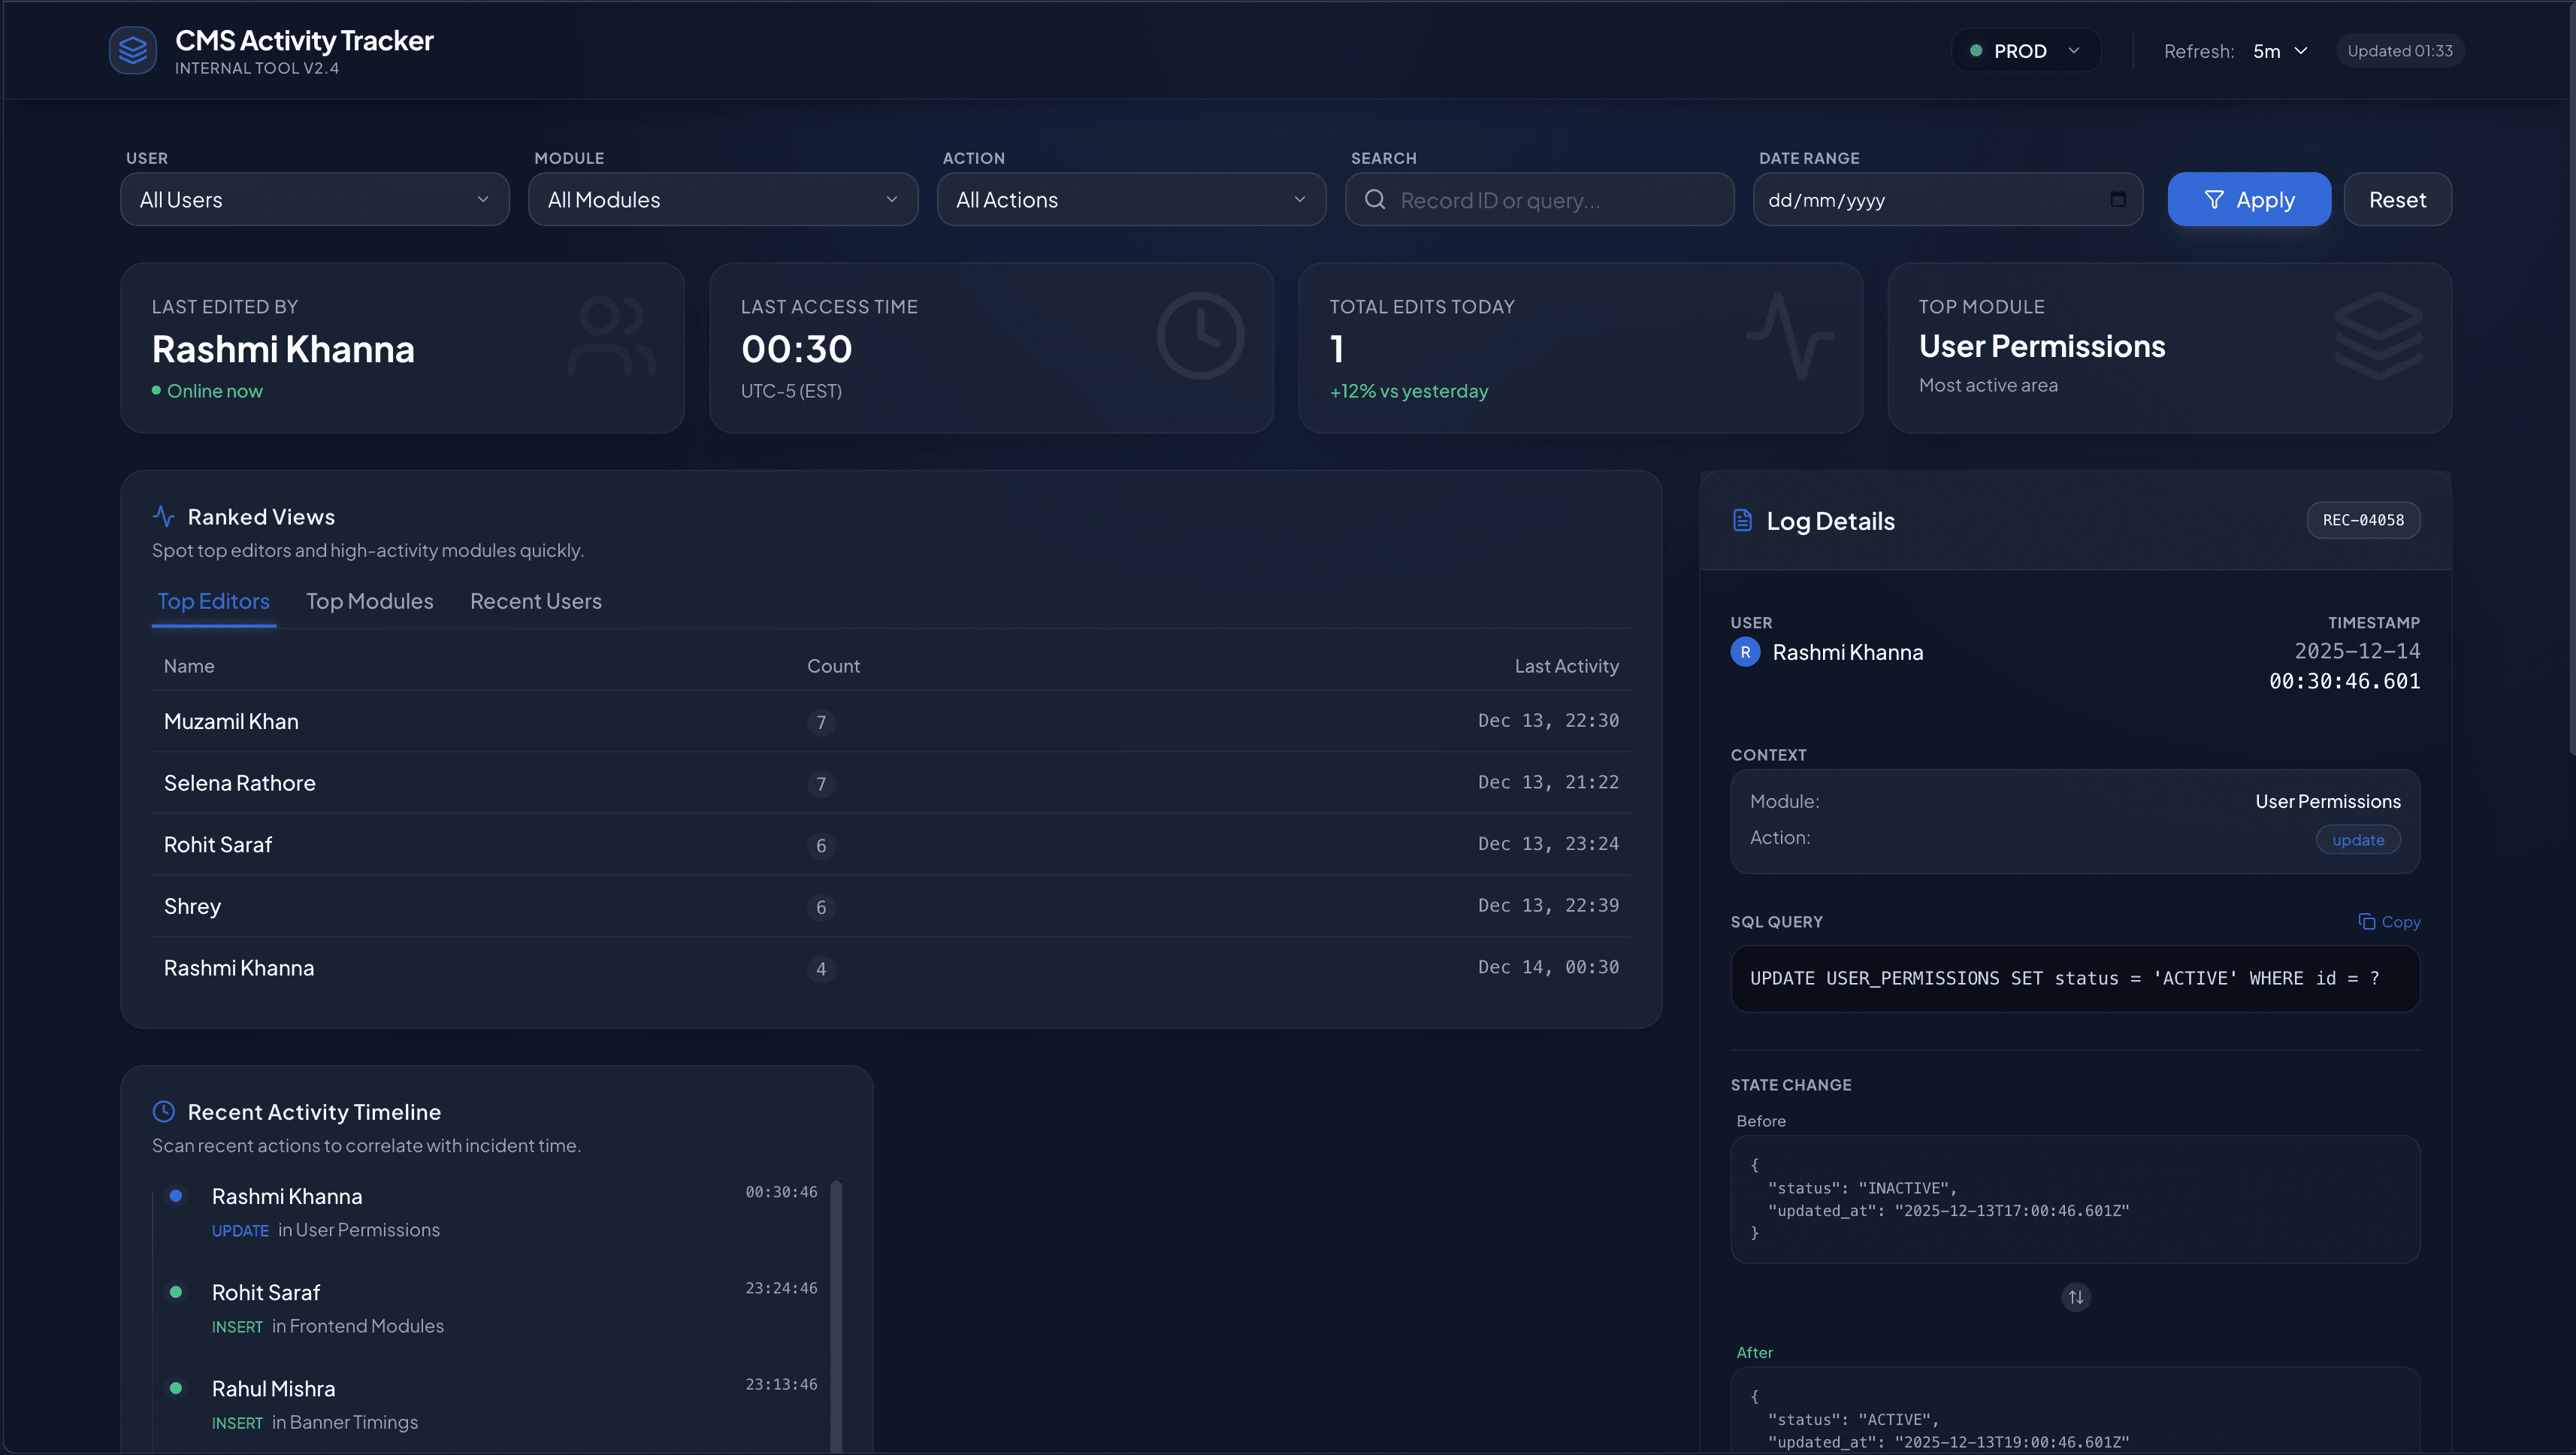This screenshot has height=1455, width=2576.
Task: Click the search magnifier icon
Action: [x=1375, y=199]
